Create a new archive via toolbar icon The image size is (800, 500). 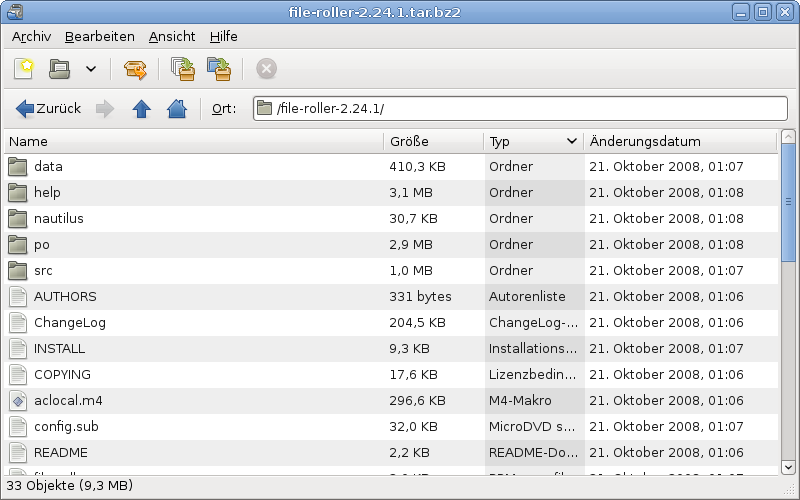(x=25, y=69)
